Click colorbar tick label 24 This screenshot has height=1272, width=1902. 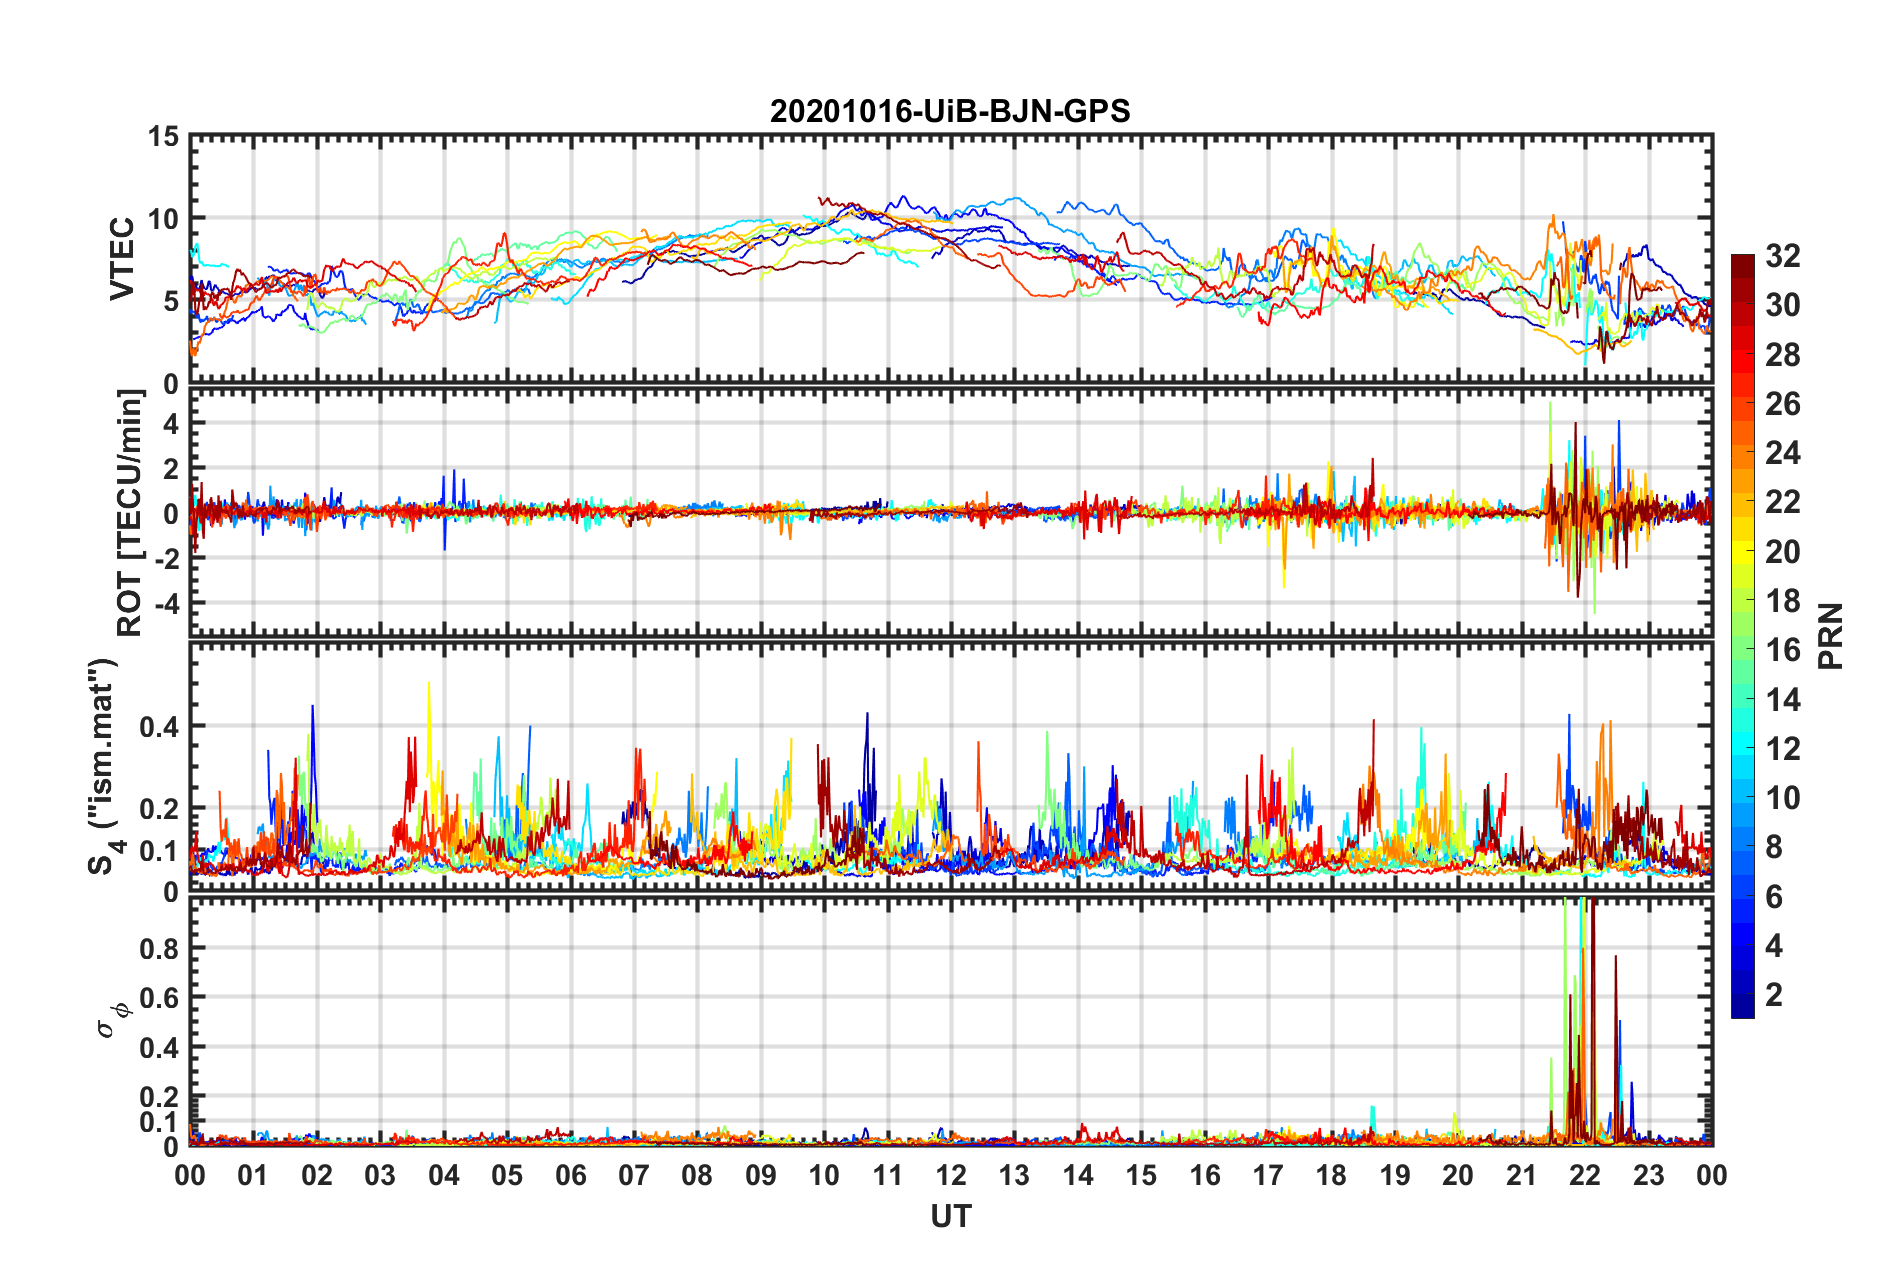(x=1782, y=453)
